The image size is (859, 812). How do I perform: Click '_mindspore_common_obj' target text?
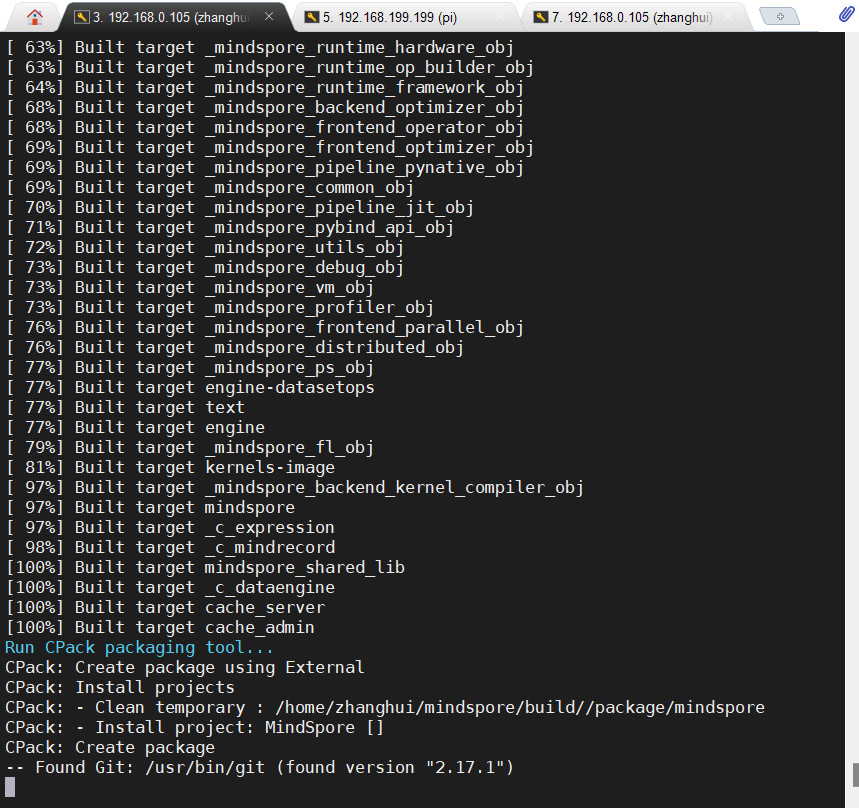[x=310, y=187]
